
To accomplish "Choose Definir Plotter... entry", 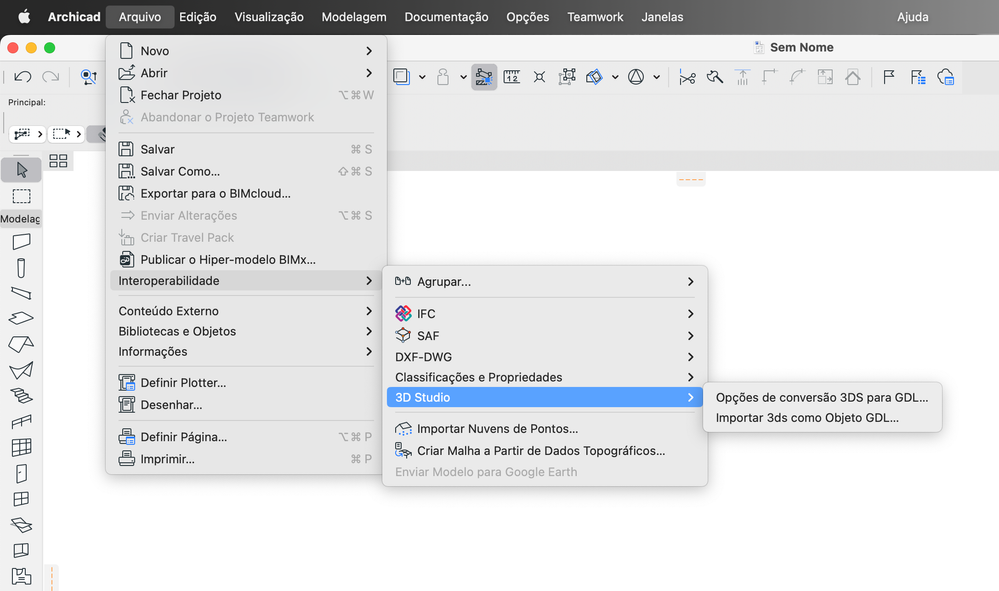I will [x=247, y=383].
